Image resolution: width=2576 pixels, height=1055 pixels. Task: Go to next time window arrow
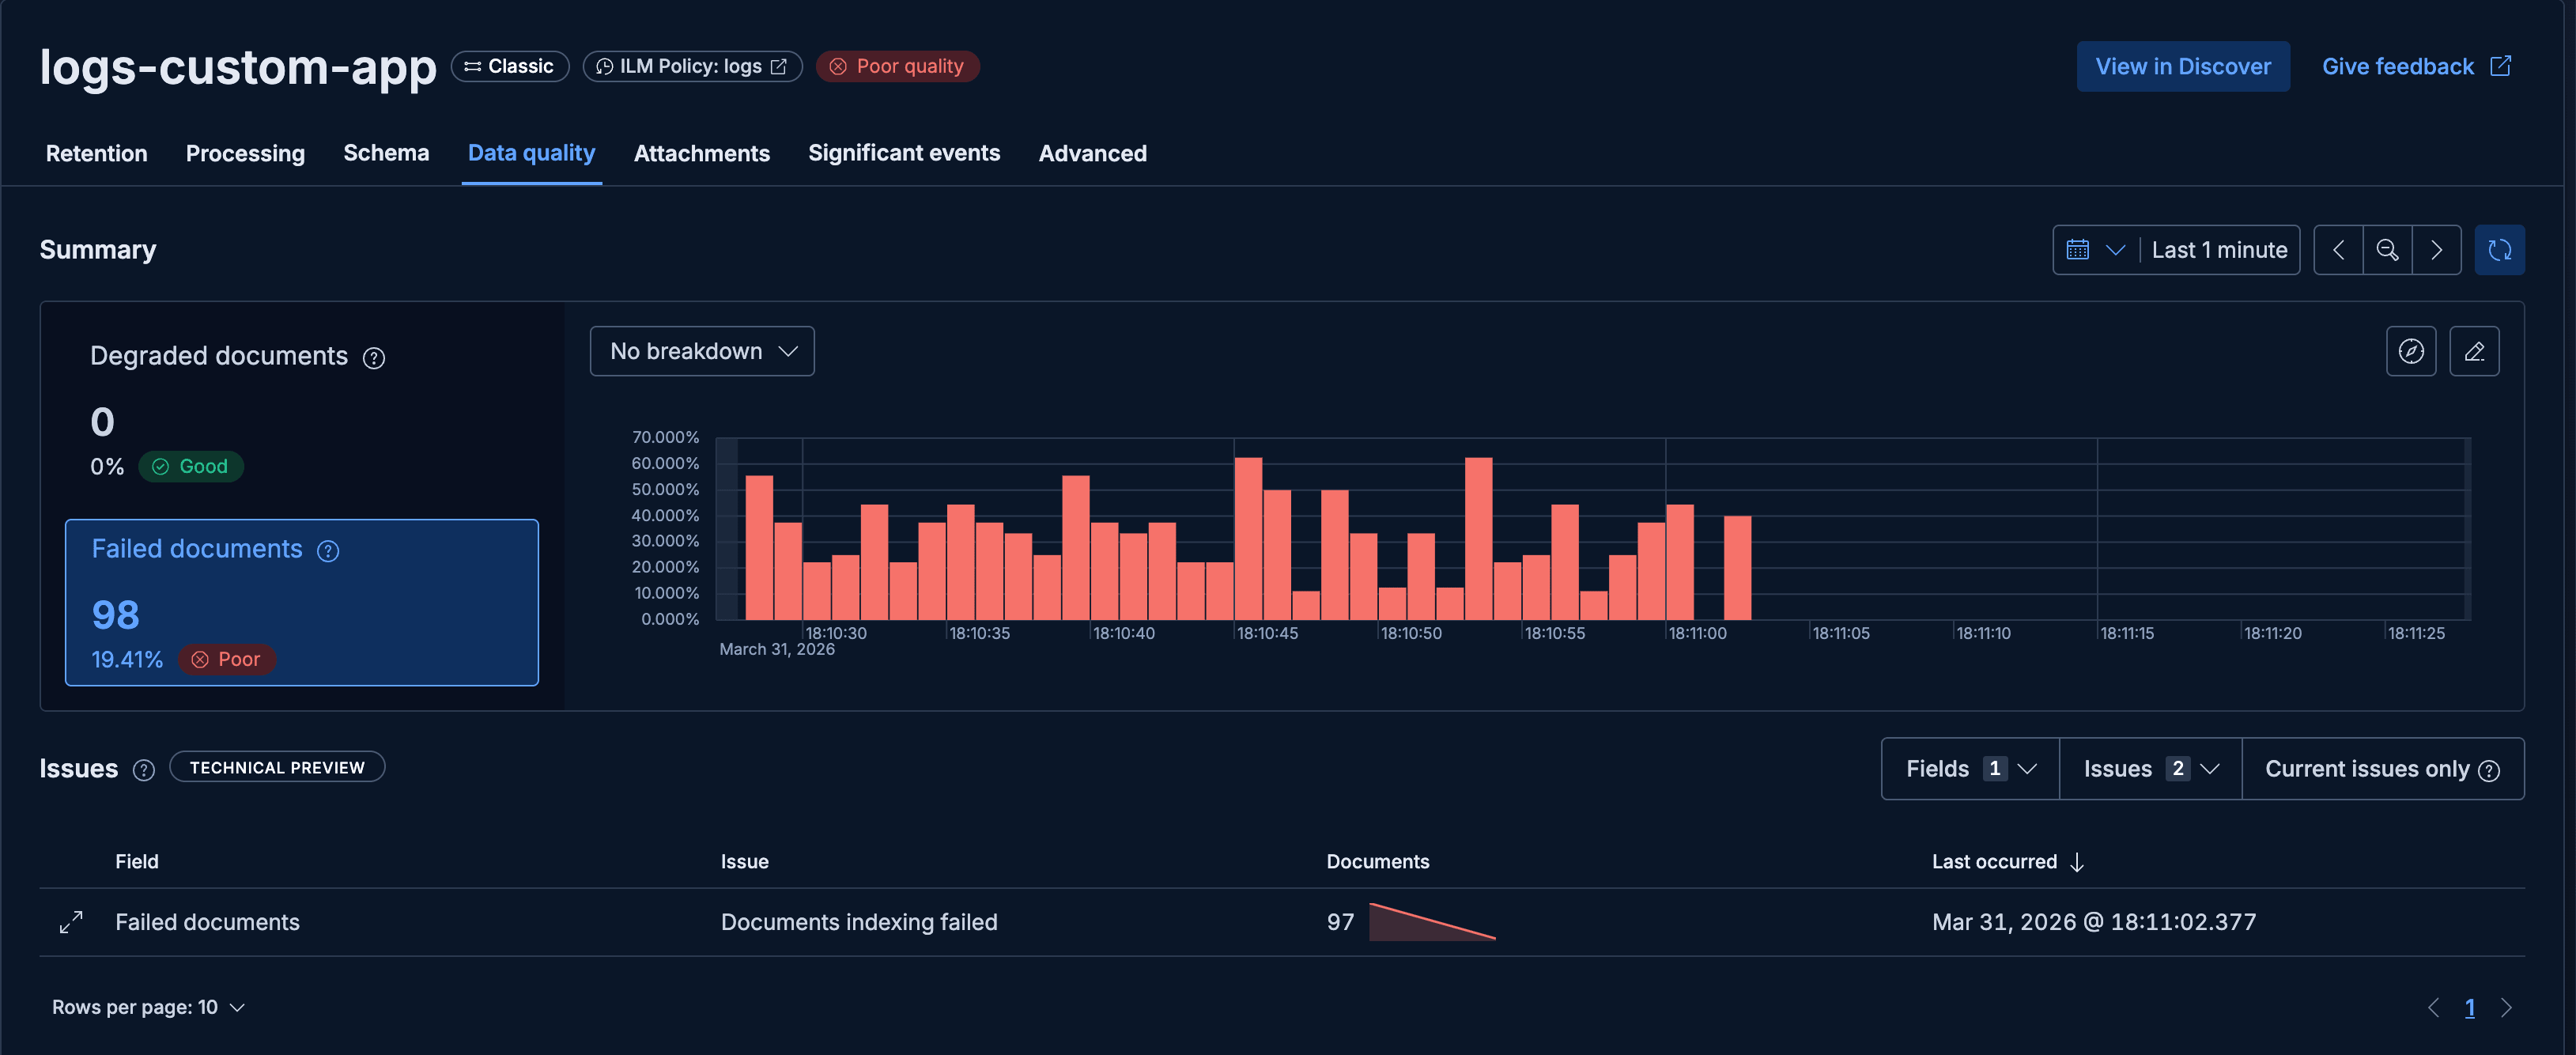tap(2436, 250)
